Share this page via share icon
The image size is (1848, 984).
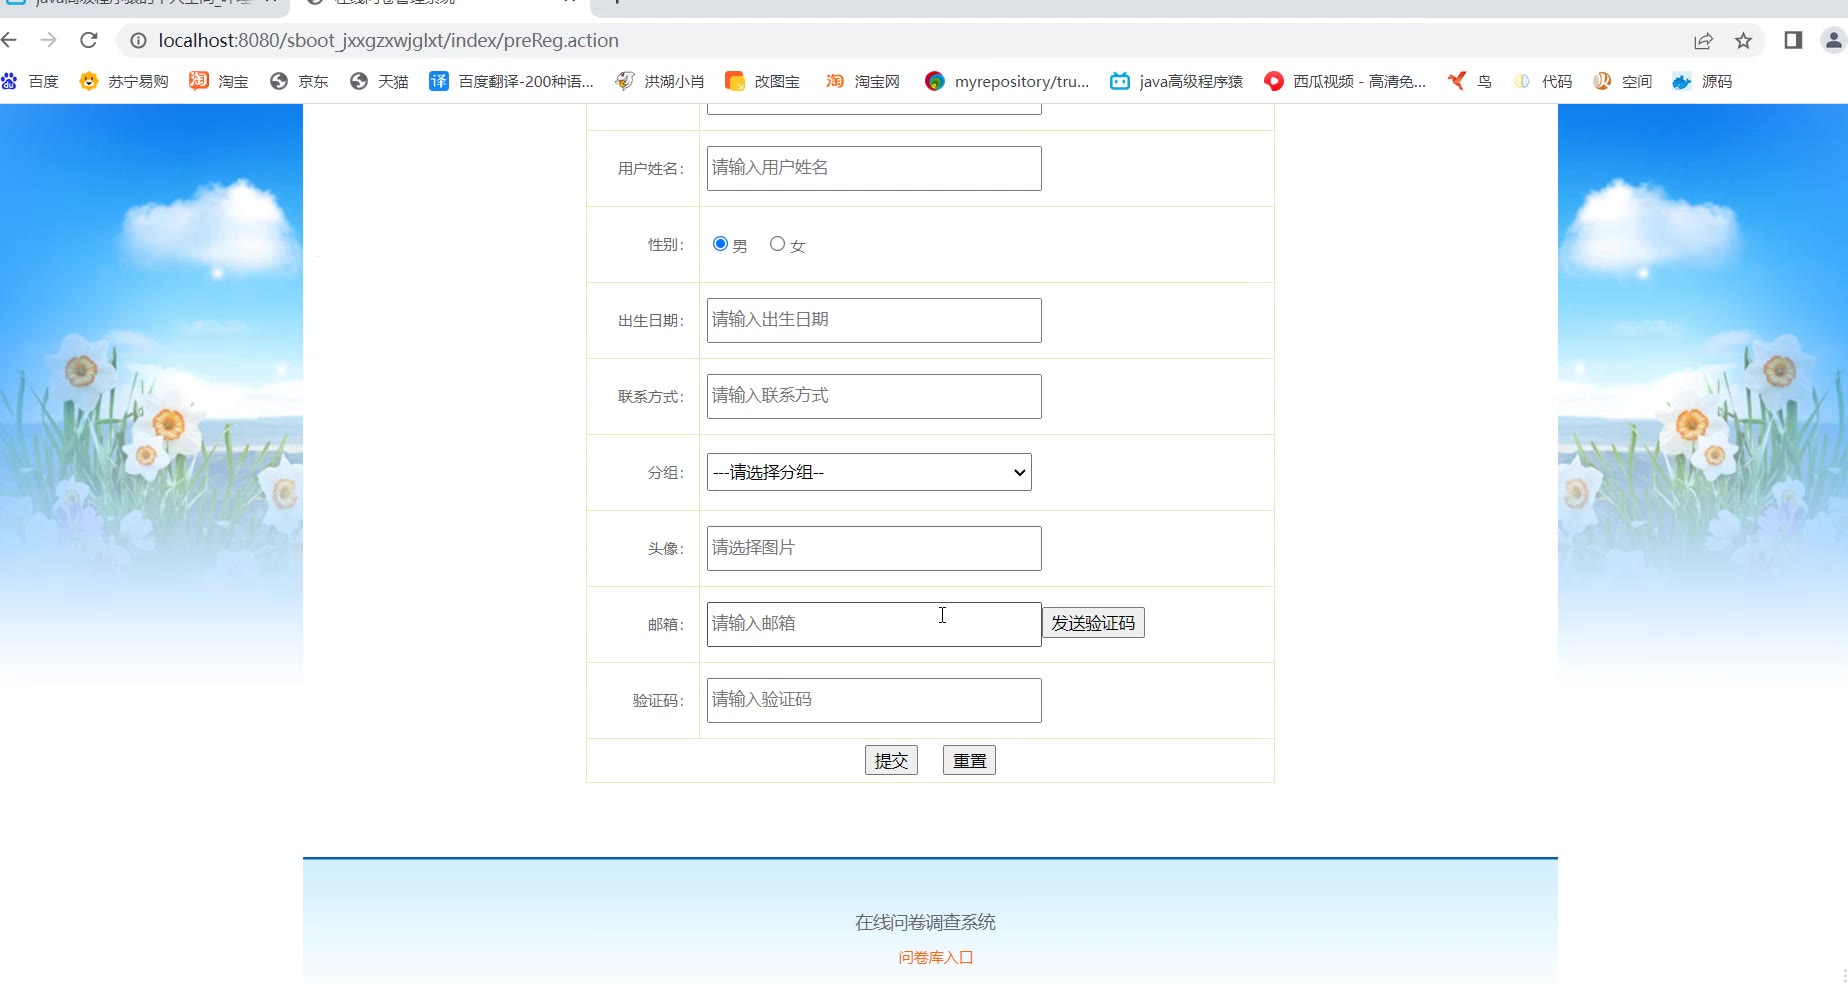pyautogui.click(x=1703, y=41)
